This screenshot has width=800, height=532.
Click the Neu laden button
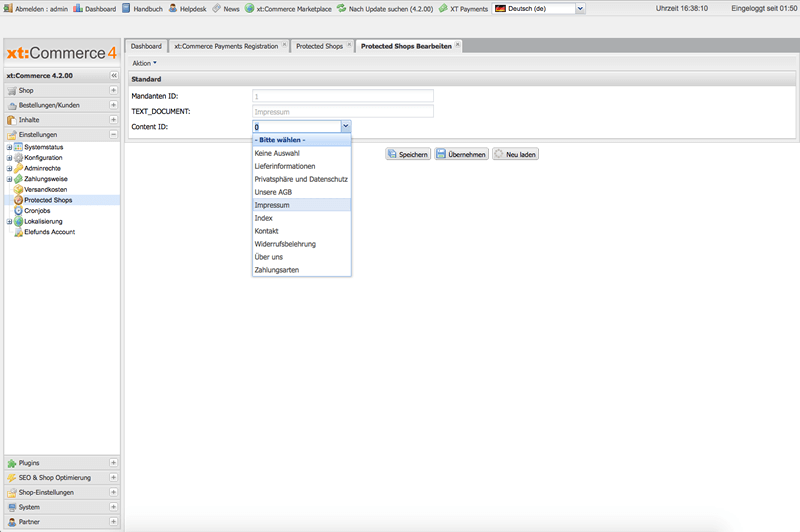click(515, 154)
